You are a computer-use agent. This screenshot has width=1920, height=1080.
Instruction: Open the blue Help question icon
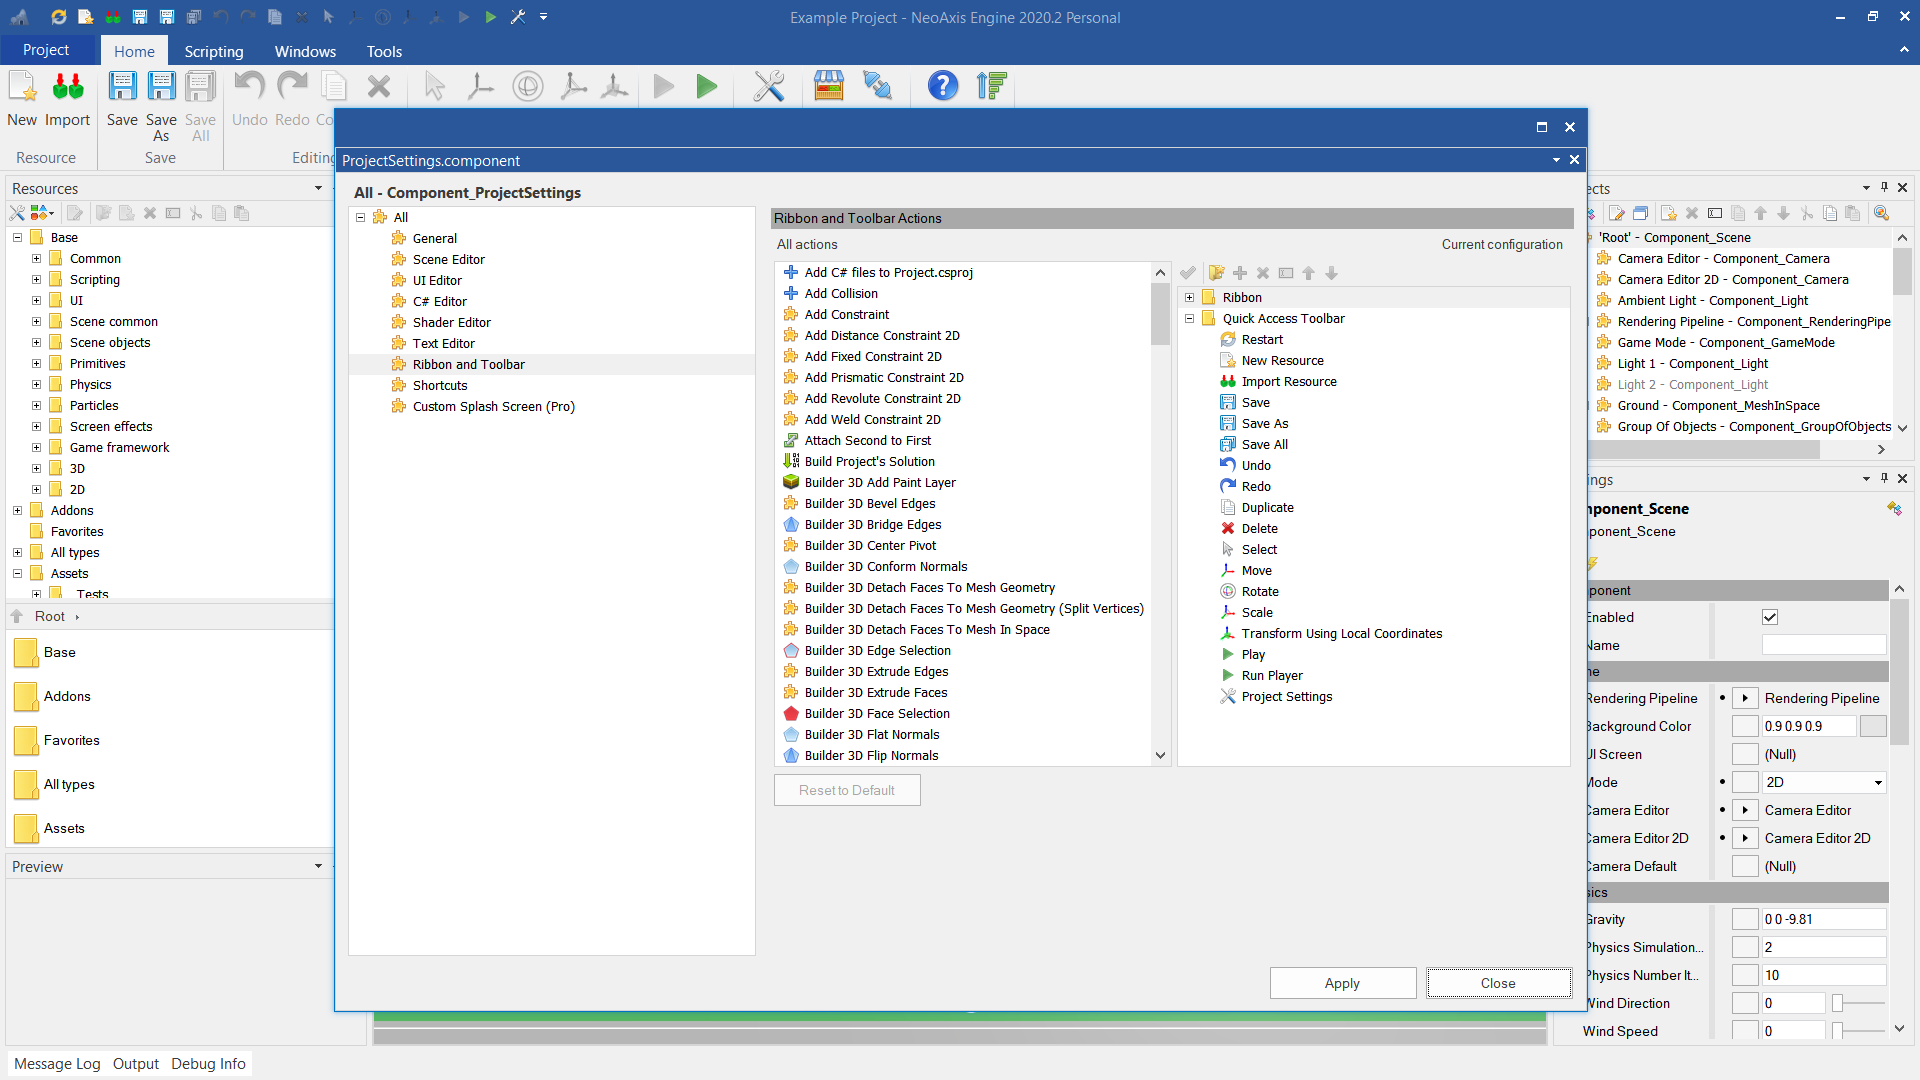[x=942, y=87]
